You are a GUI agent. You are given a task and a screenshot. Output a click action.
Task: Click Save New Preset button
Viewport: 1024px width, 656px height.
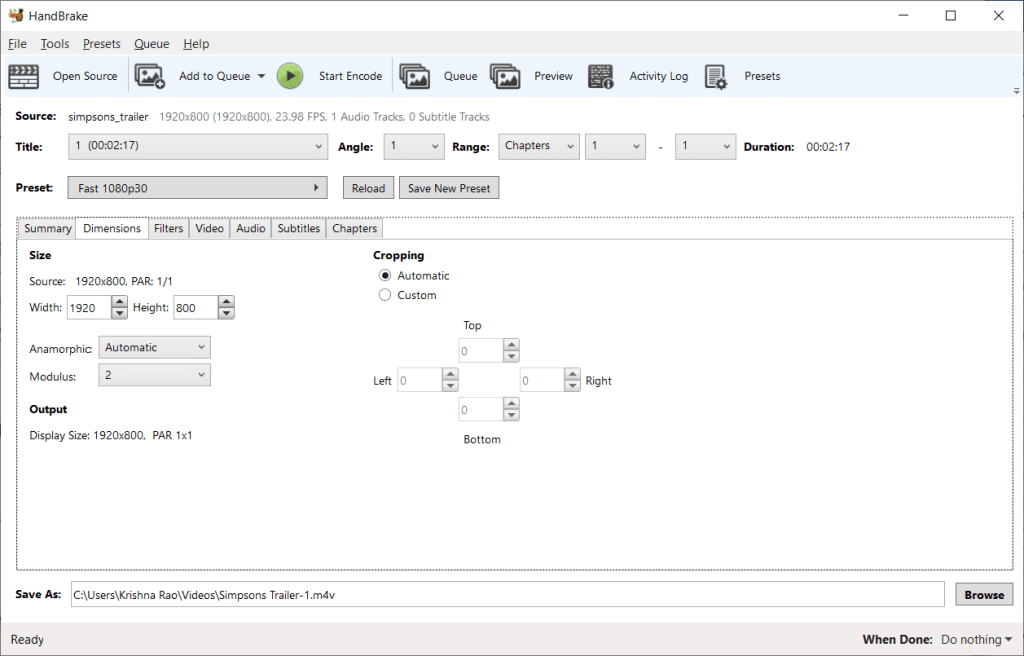point(448,188)
